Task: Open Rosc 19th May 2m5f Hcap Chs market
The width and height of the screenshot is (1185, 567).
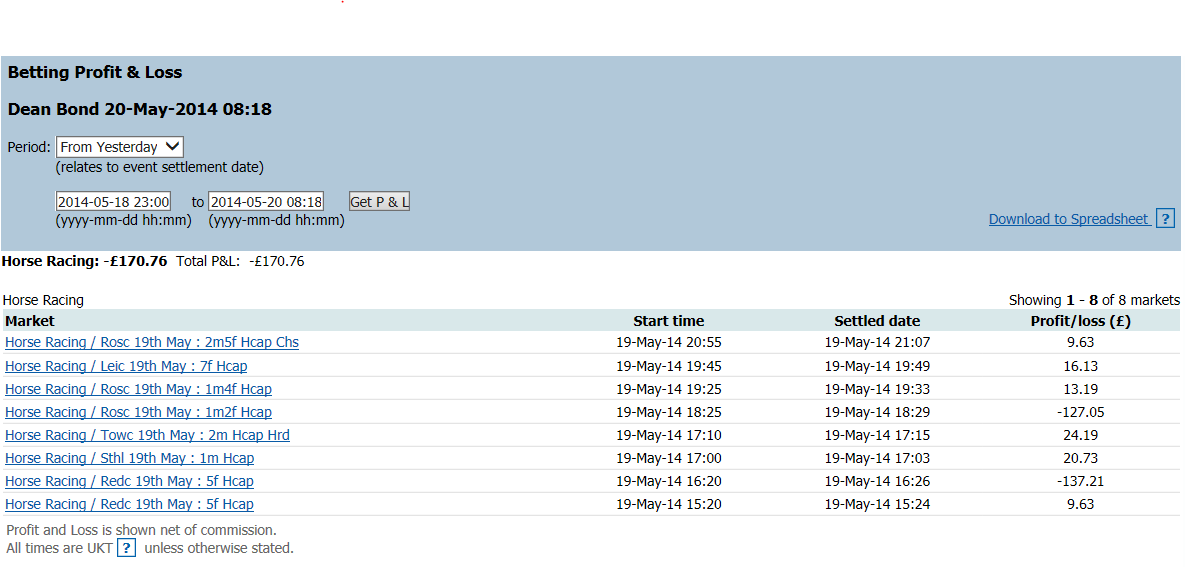Action: coord(152,342)
